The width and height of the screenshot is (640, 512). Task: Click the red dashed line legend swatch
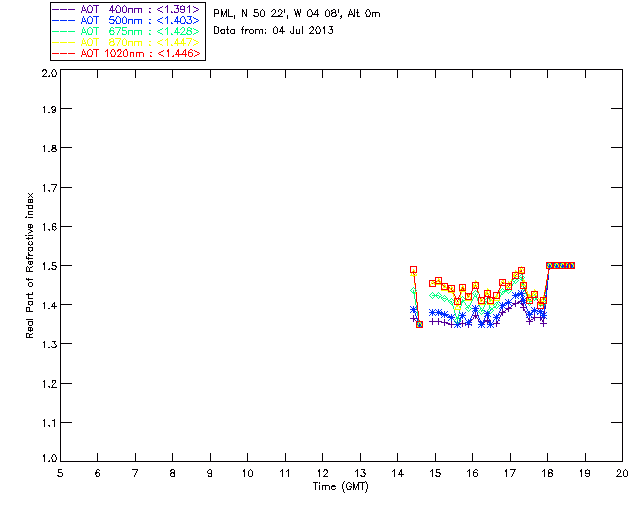point(64,53)
